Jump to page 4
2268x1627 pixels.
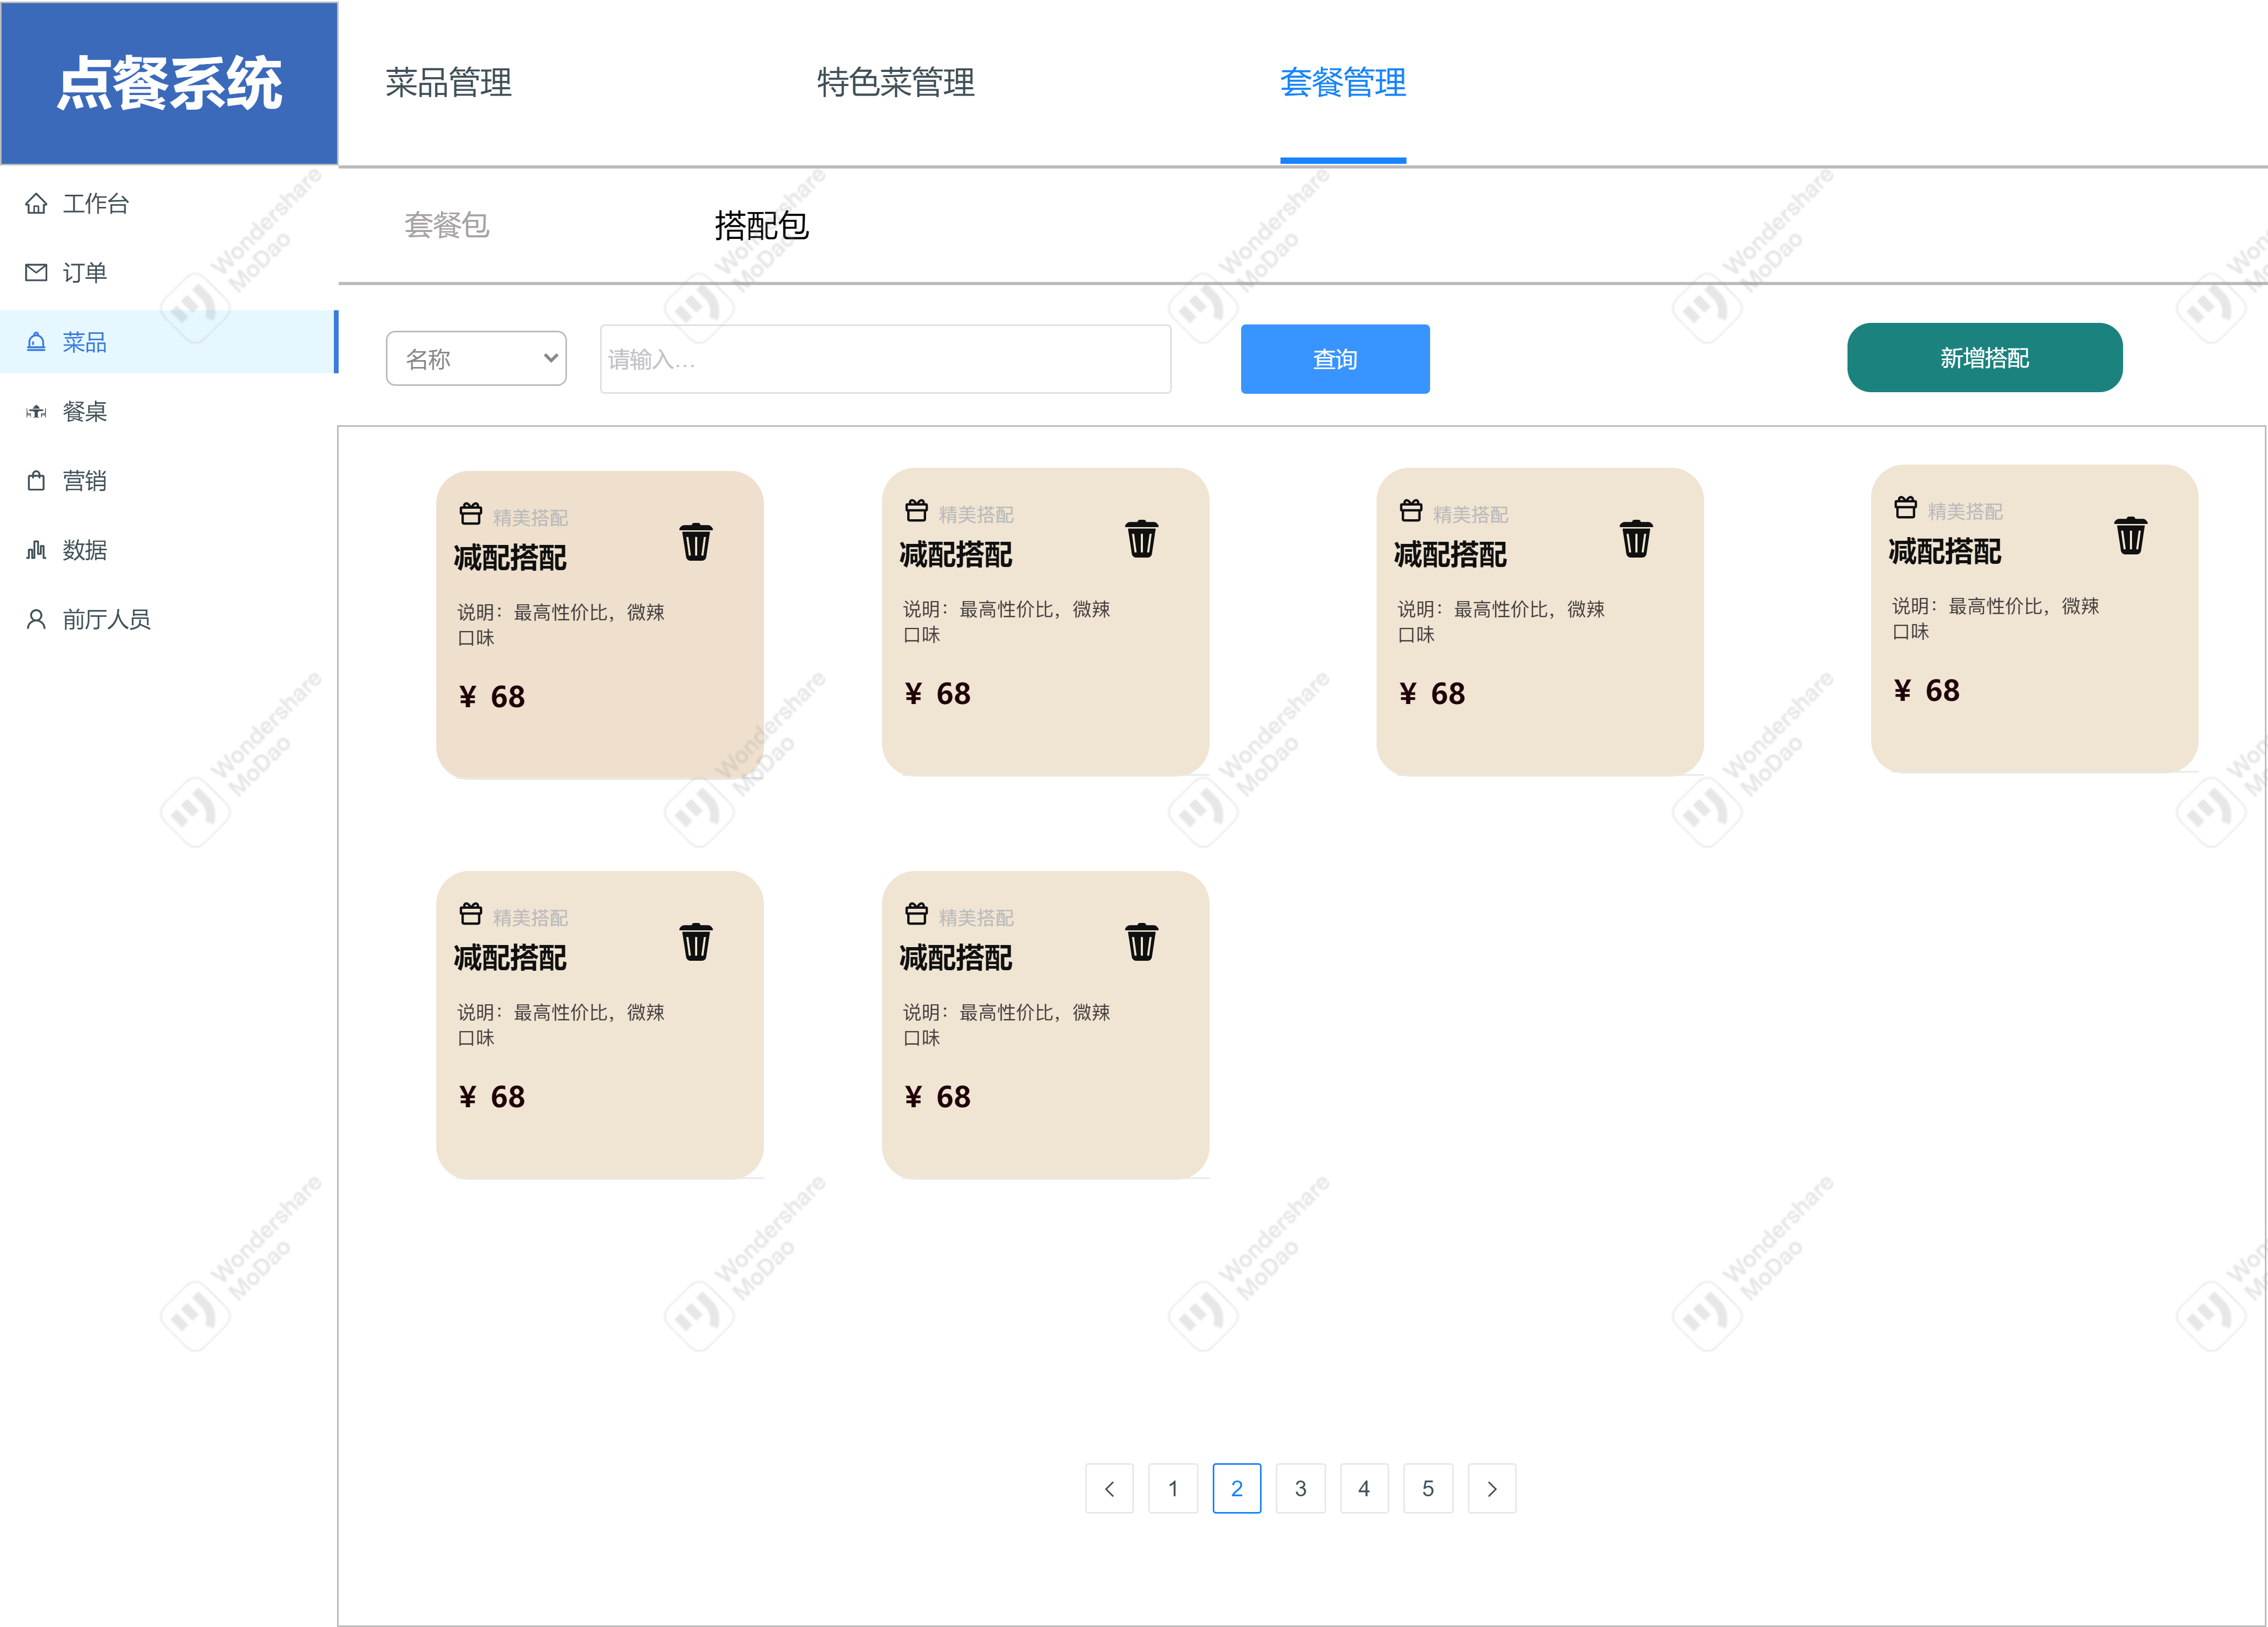pos(1364,1489)
